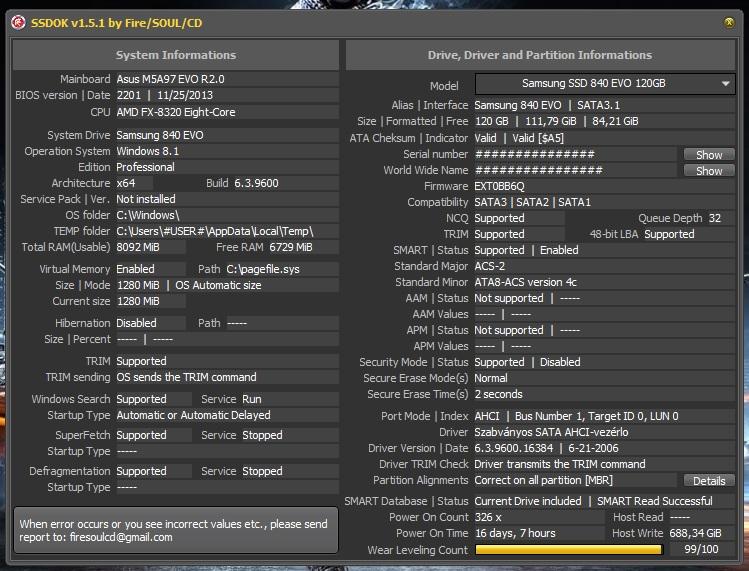This screenshot has height=571, width=749.
Task: Click Secure Erase Time value 2 seconds
Action: pos(499,394)
